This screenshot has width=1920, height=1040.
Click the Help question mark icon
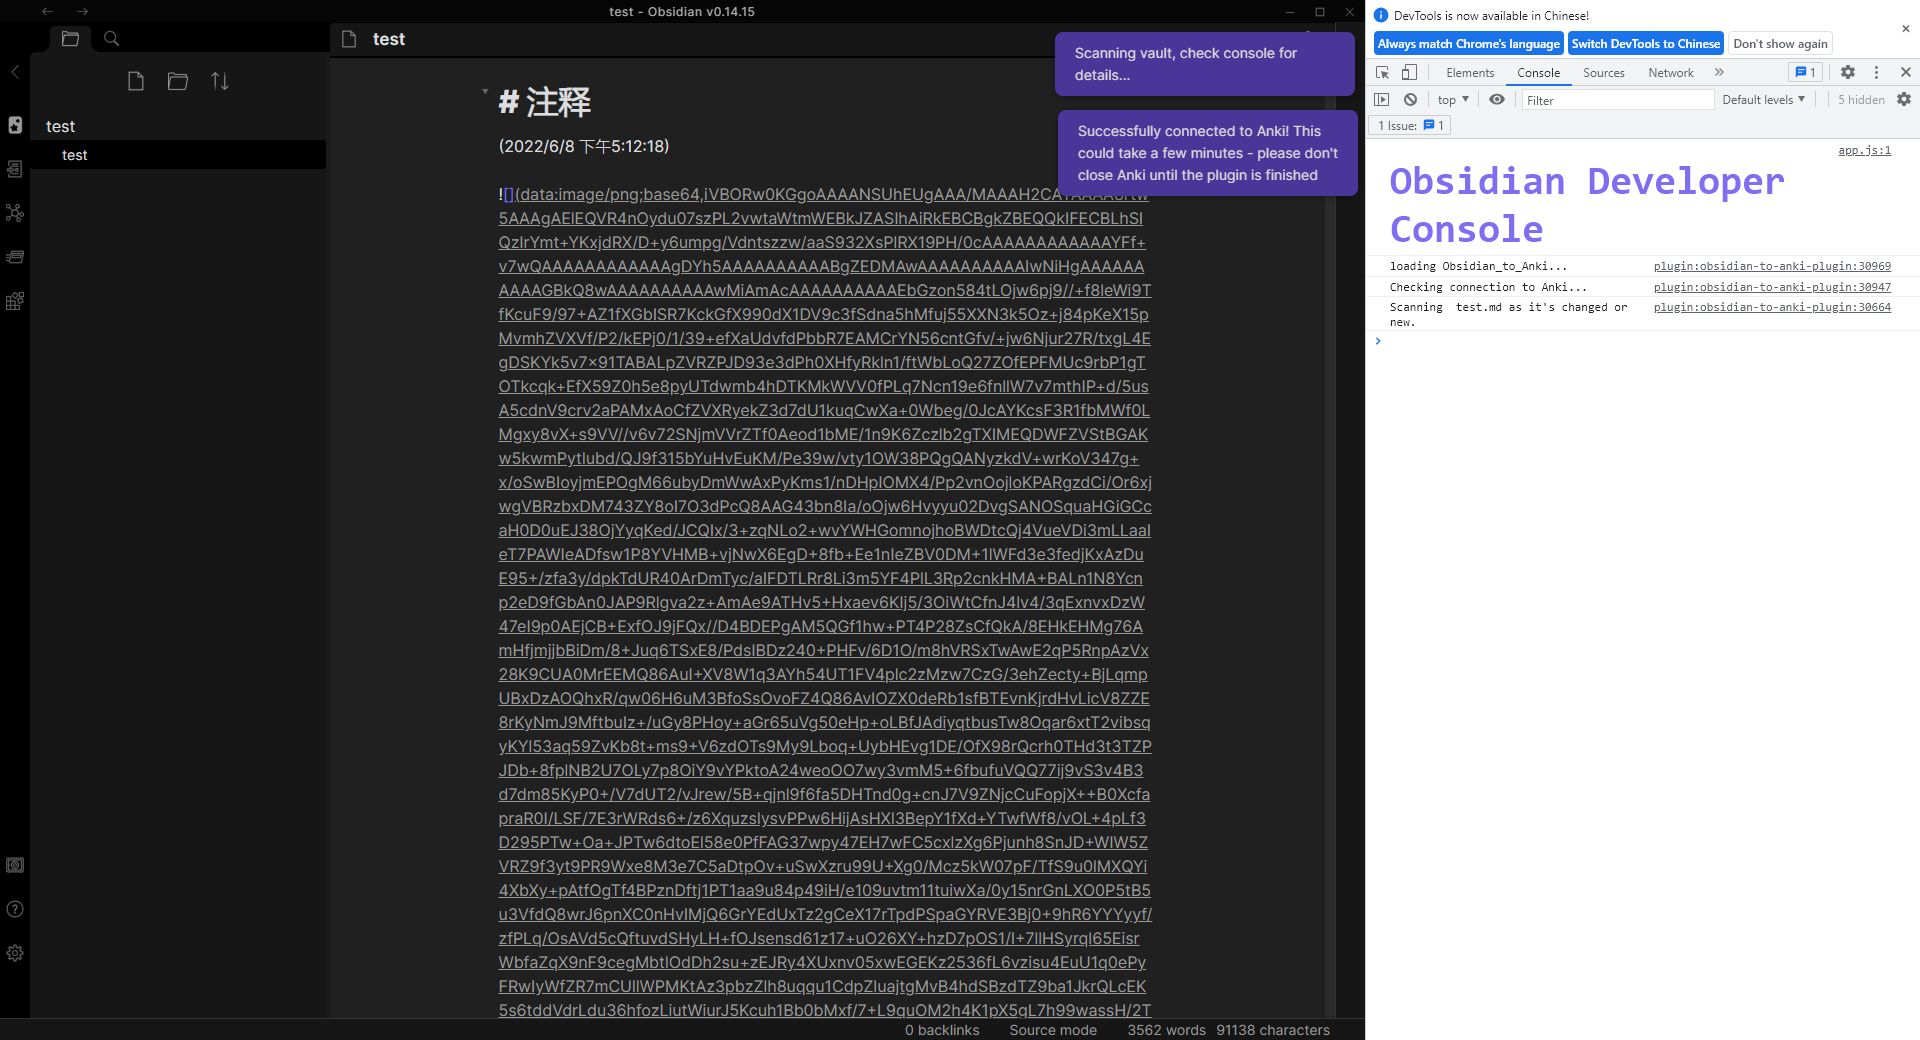[15, 910]
